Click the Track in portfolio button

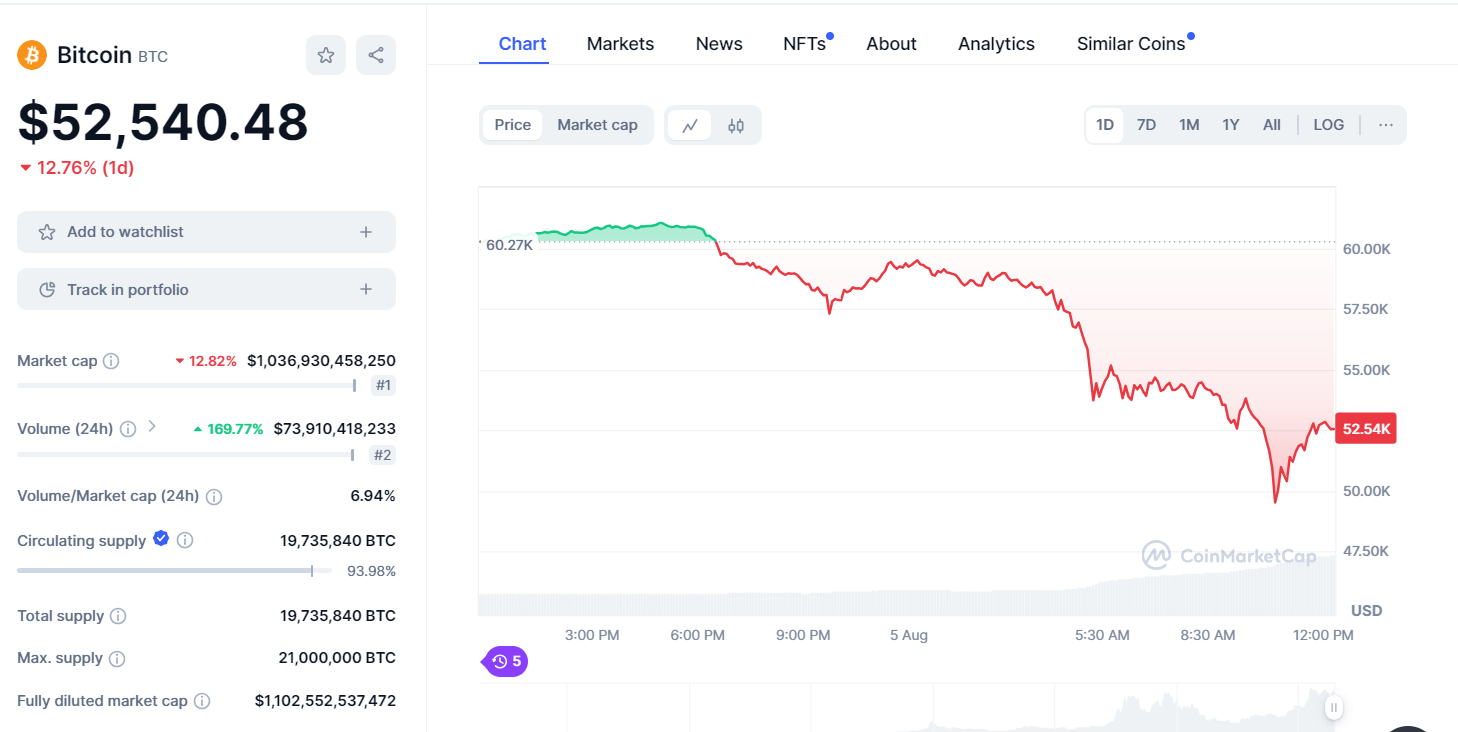(206, 289)
